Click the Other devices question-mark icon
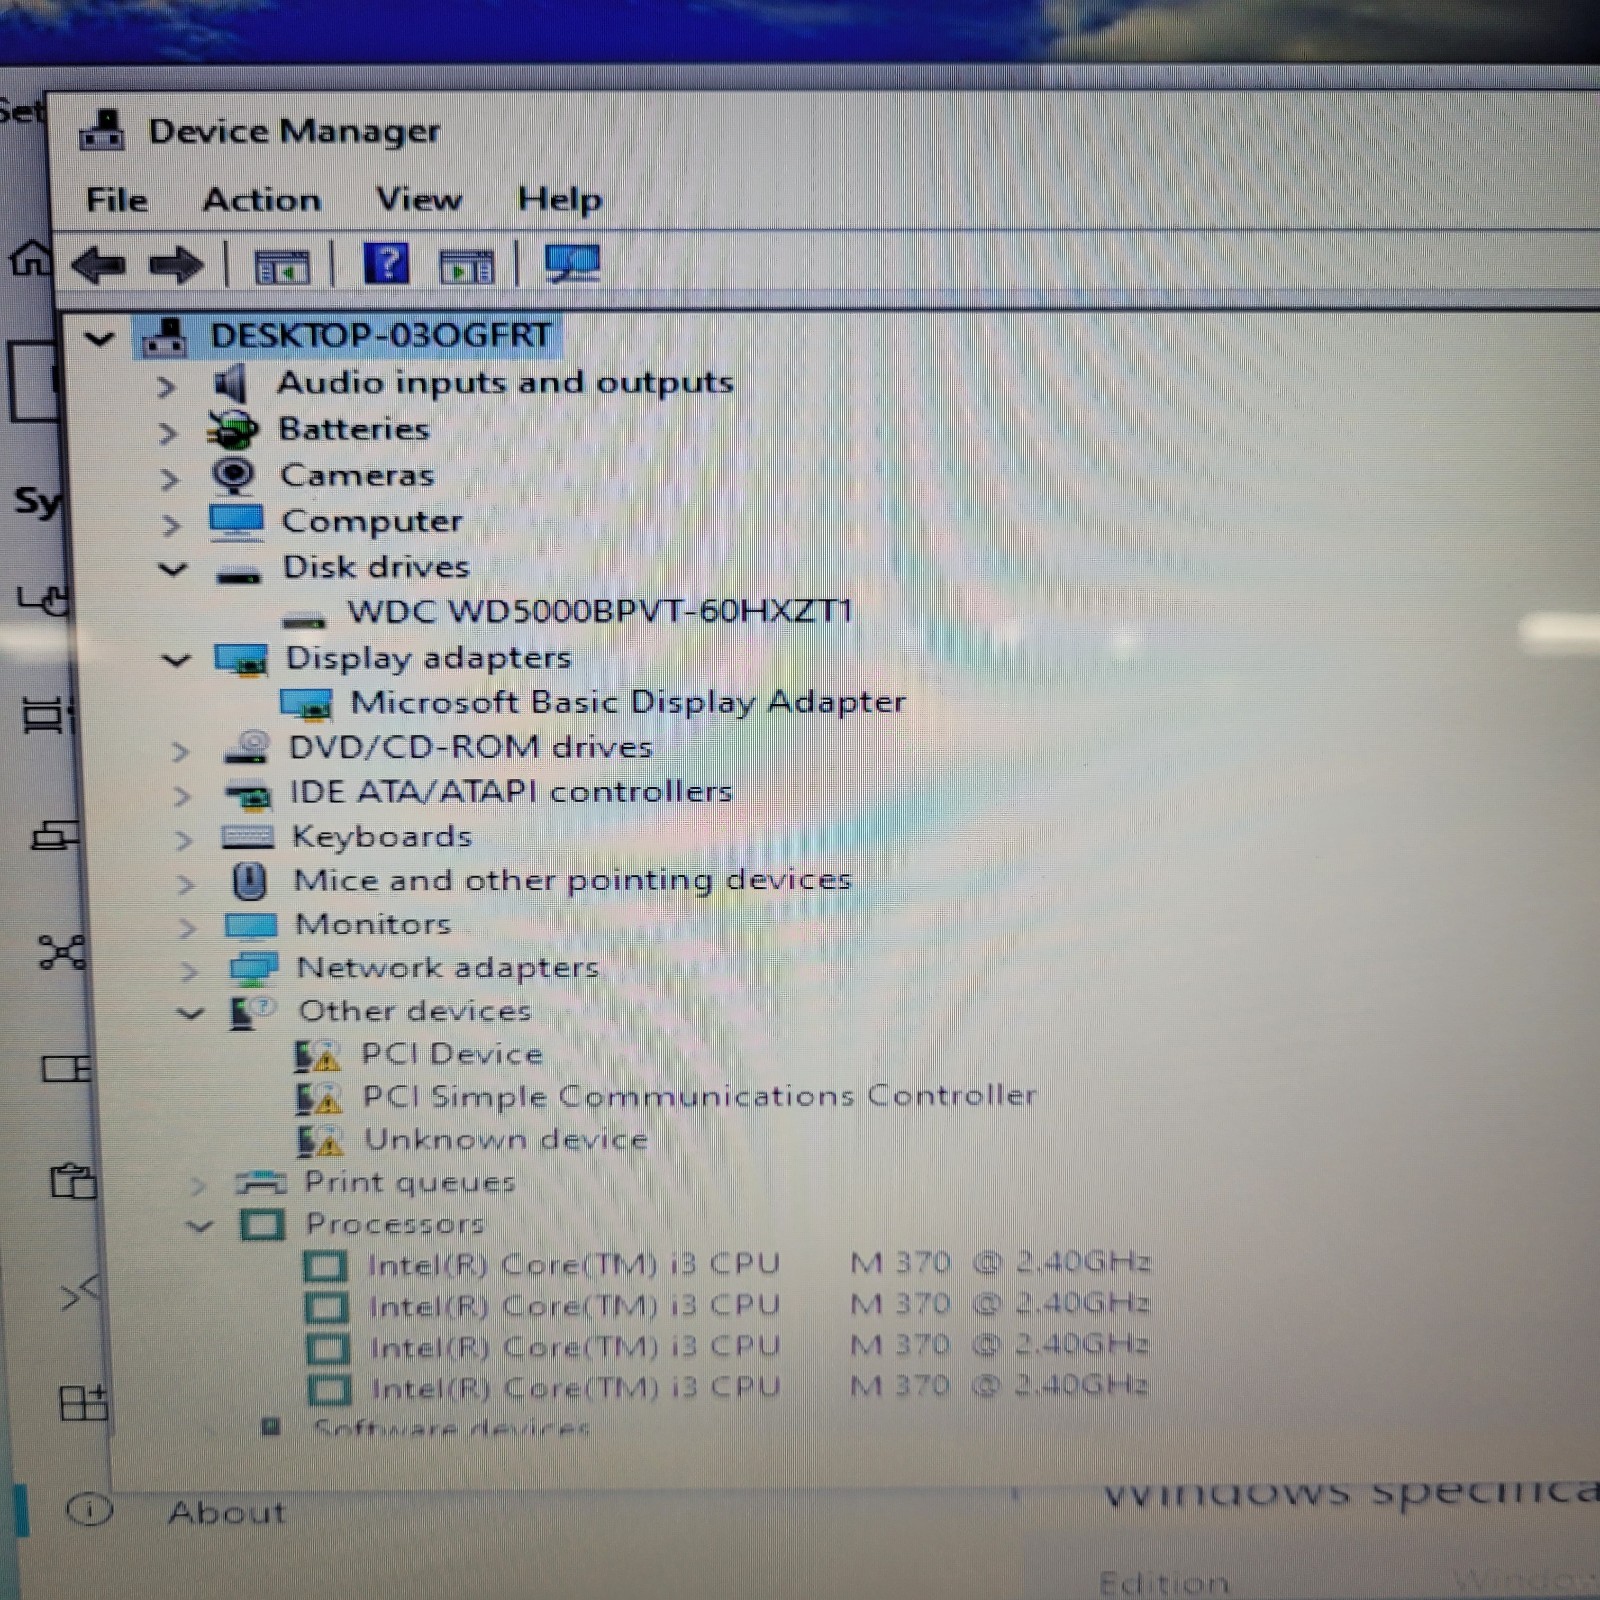1600x1600 pixels. pyautogui.click(x=252, y=1012)
